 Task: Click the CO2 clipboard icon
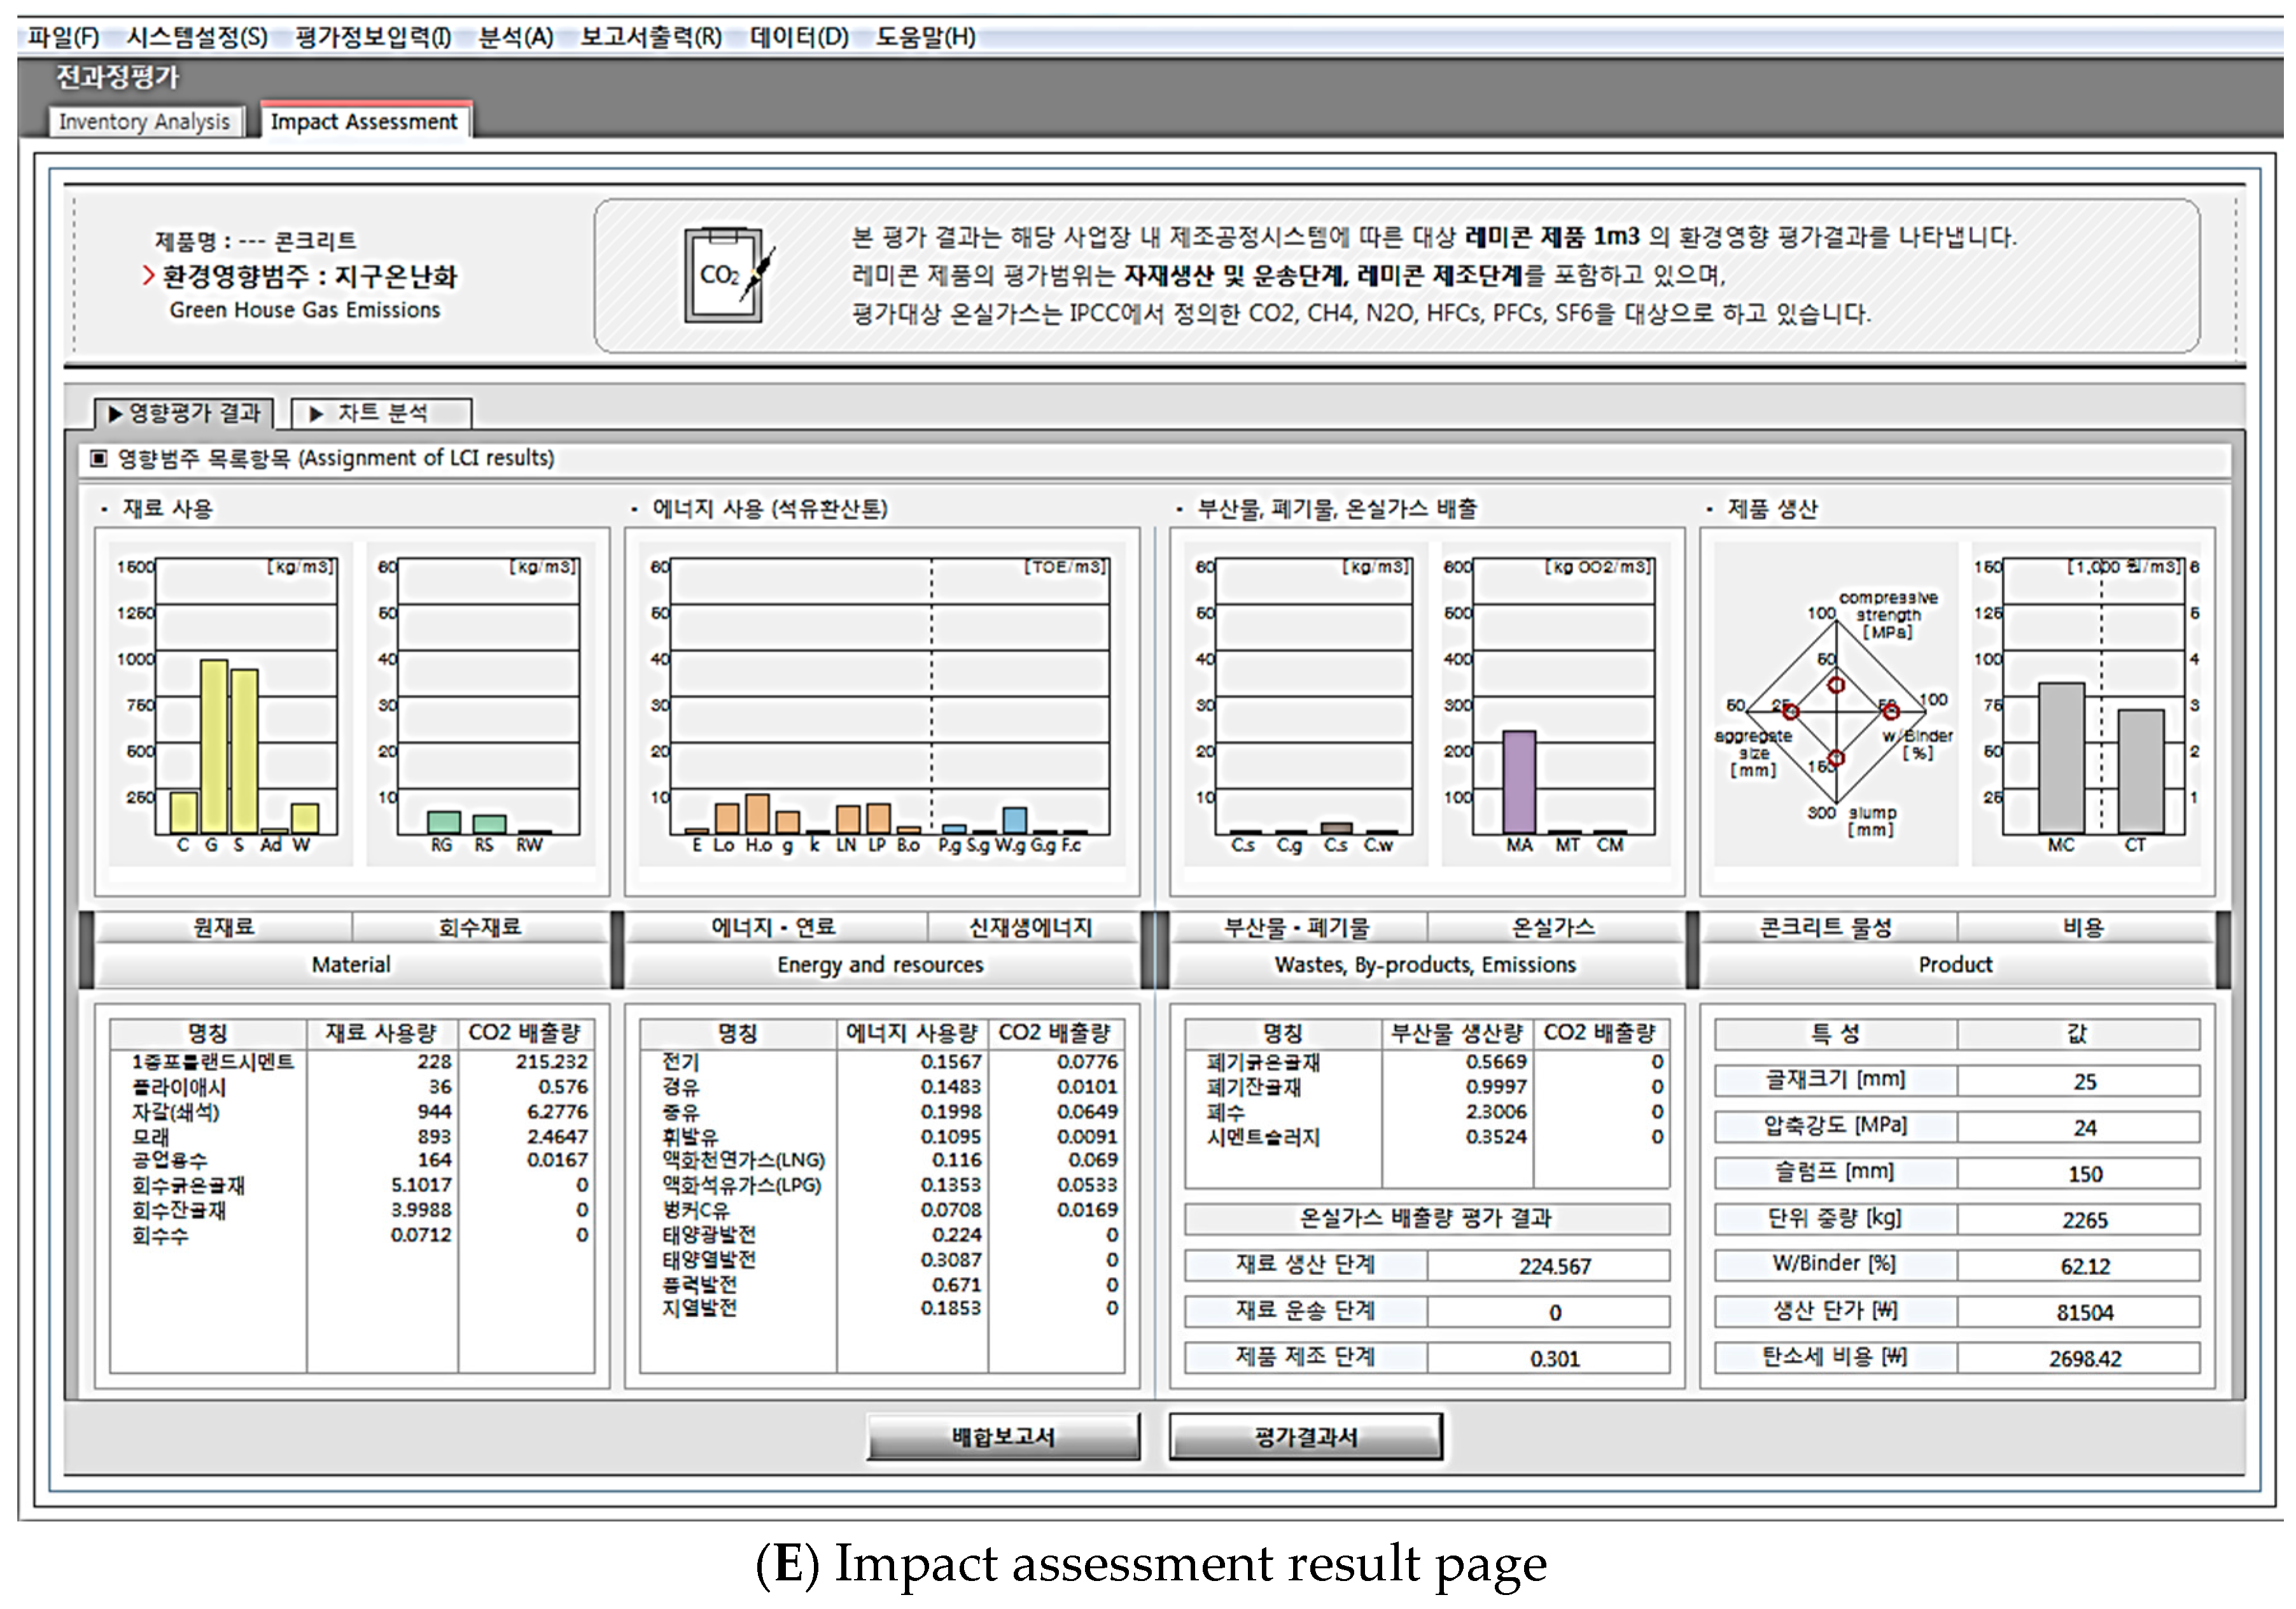point(724,276)
